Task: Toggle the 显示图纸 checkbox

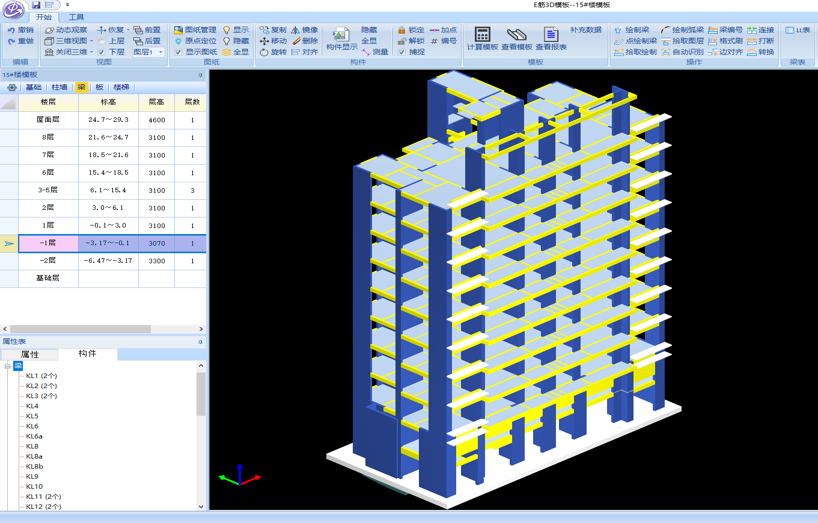Action: [x=178, y=52]
